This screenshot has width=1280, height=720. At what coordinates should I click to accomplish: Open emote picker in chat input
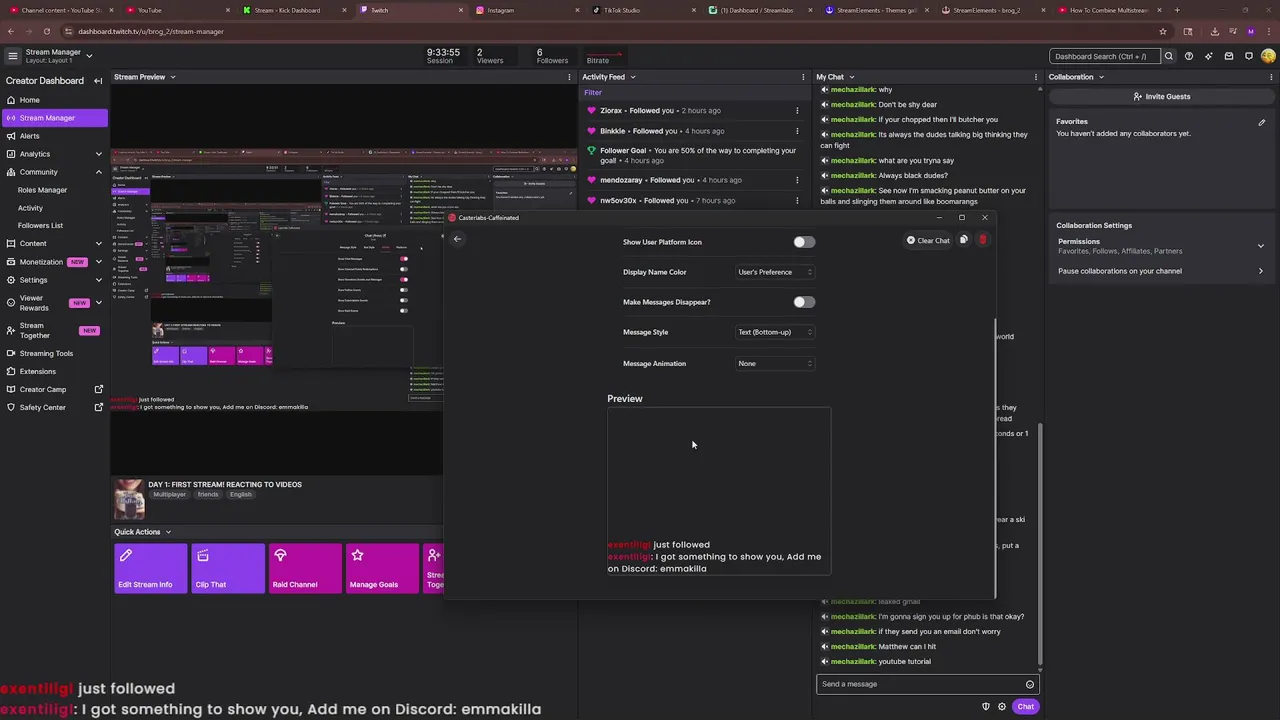point(1030,684)
